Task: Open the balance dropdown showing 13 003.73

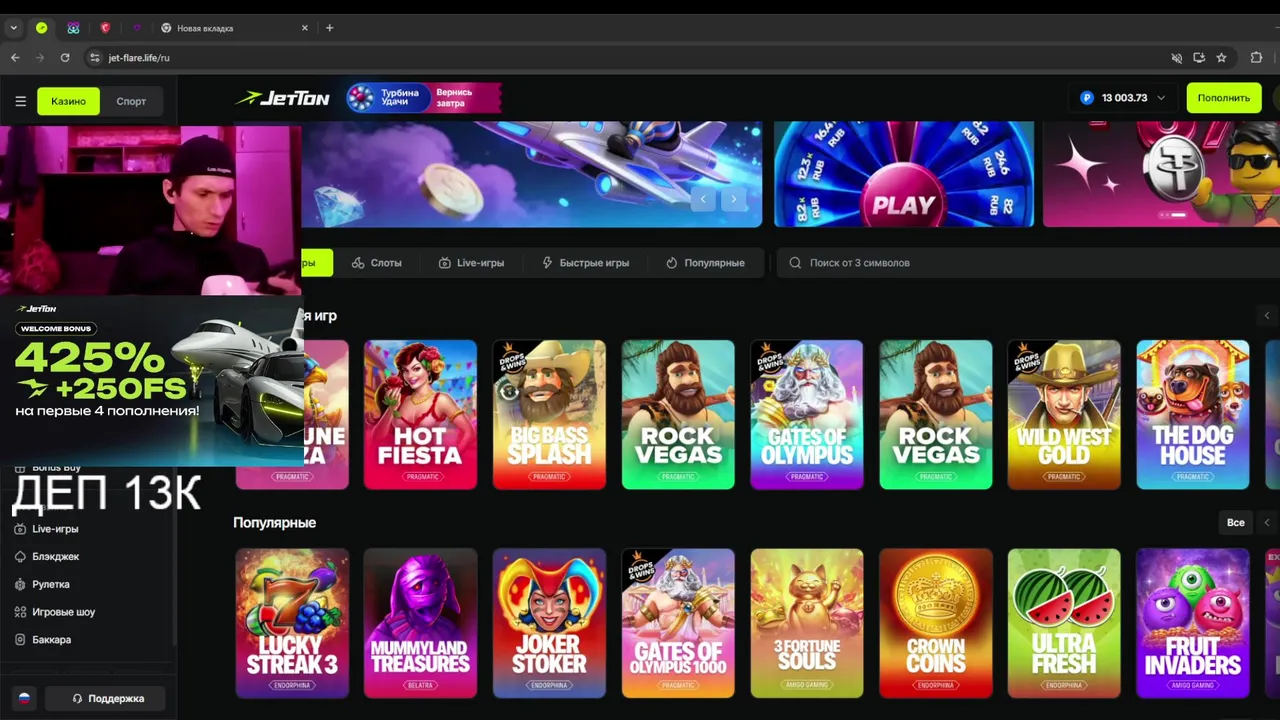Action: coord(1124,98)
